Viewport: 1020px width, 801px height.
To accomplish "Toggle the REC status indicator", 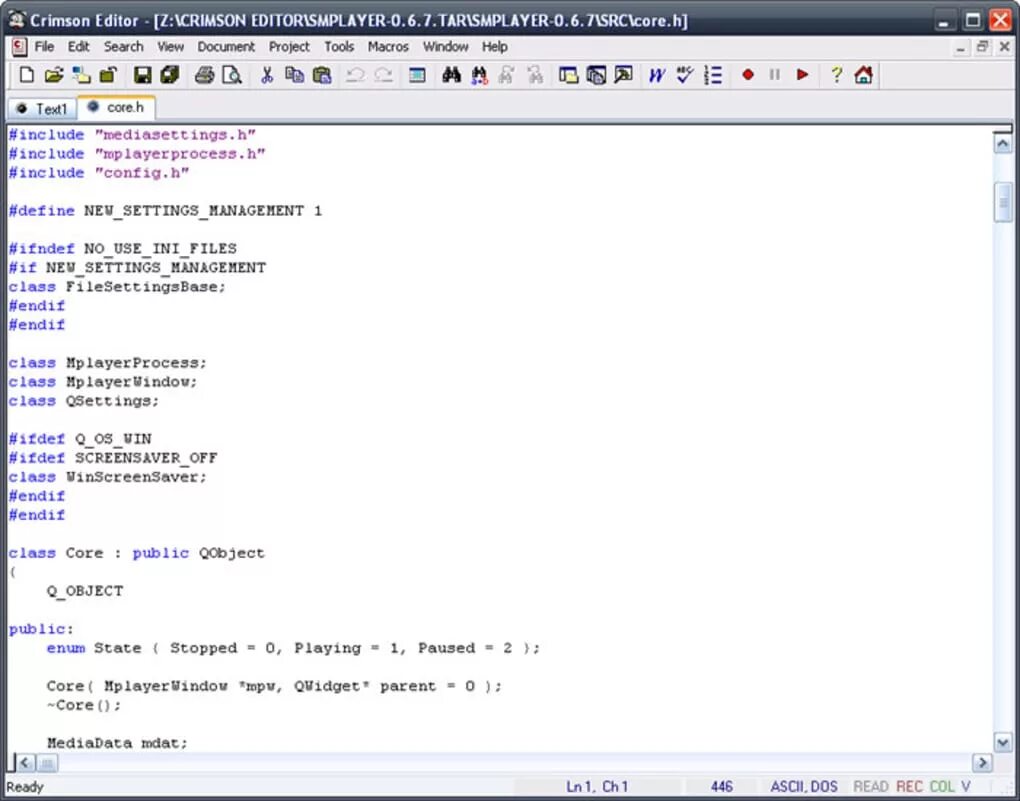I will (x=909, y=787).
